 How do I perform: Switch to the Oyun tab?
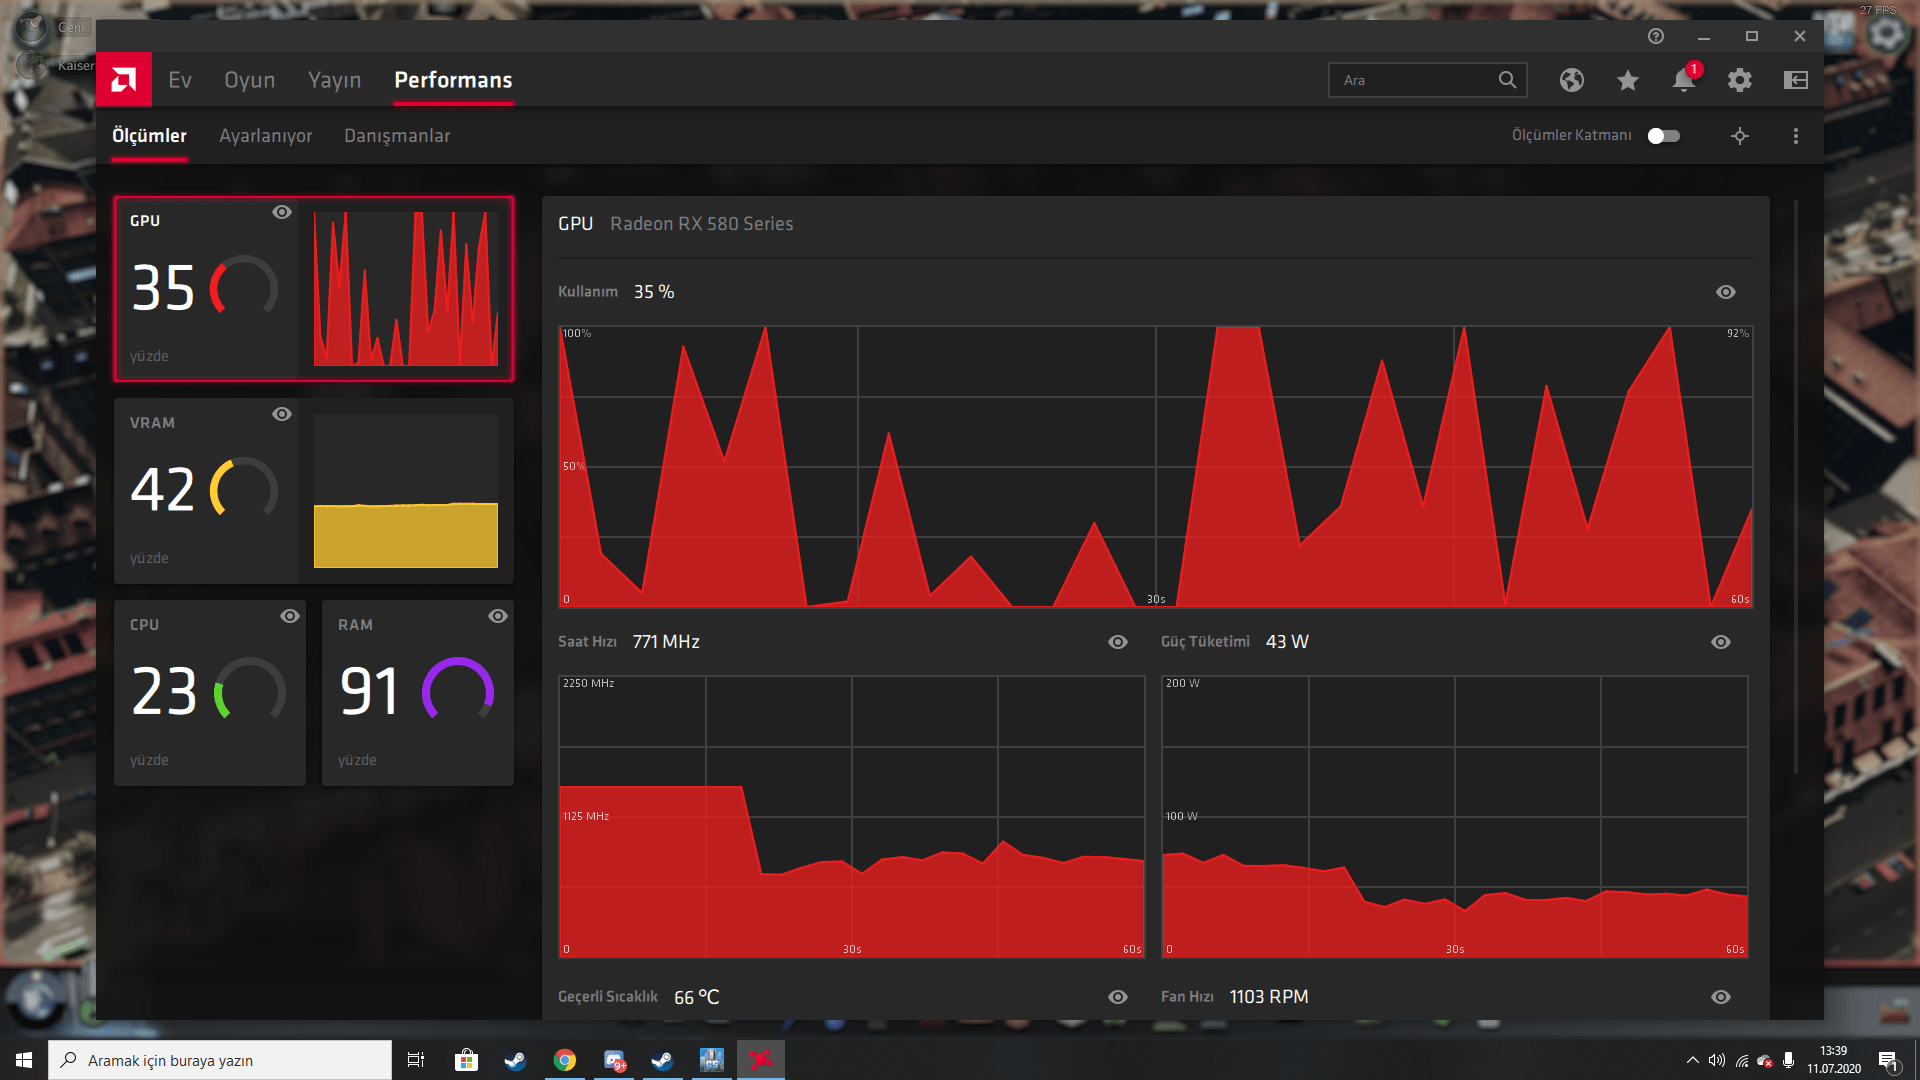click(249, 80)
